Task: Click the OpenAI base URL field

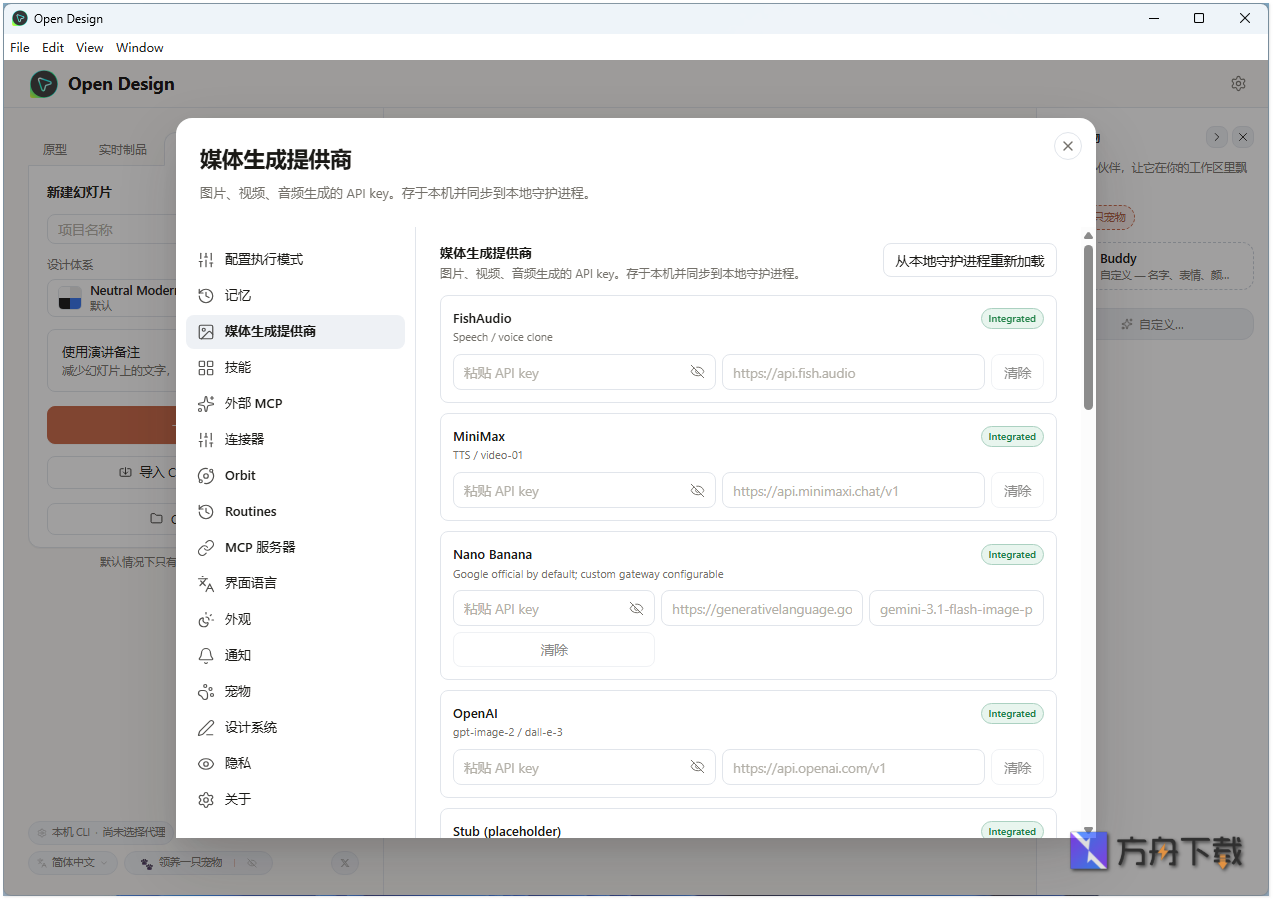Action: 853,767
